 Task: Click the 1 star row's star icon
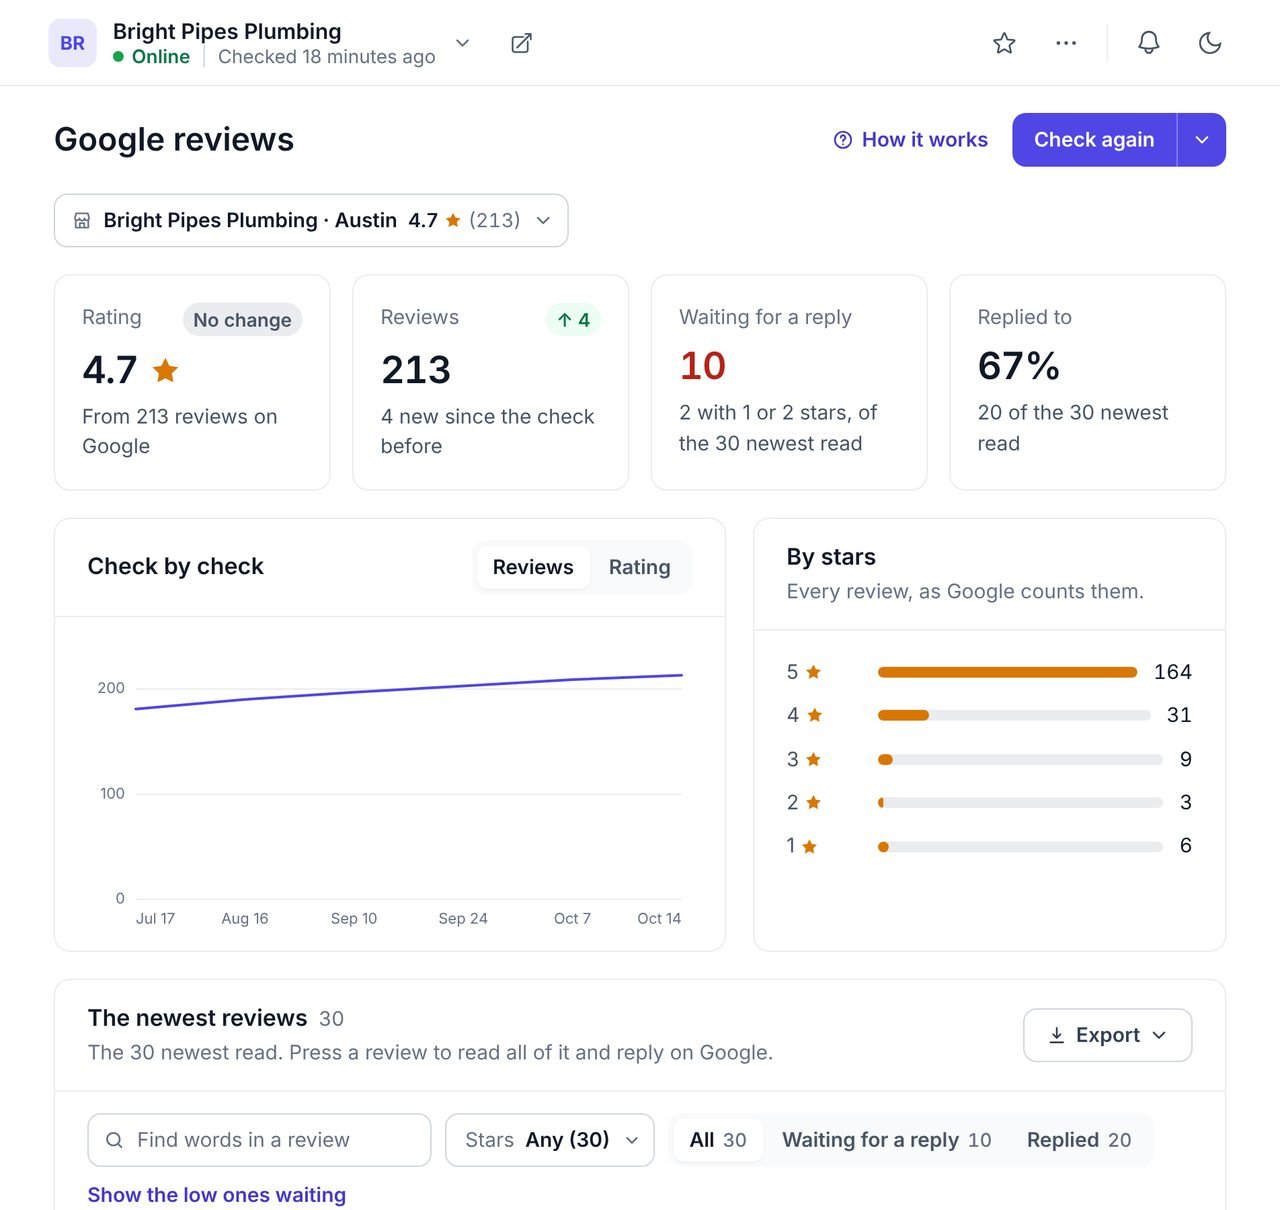pos(810,847)
